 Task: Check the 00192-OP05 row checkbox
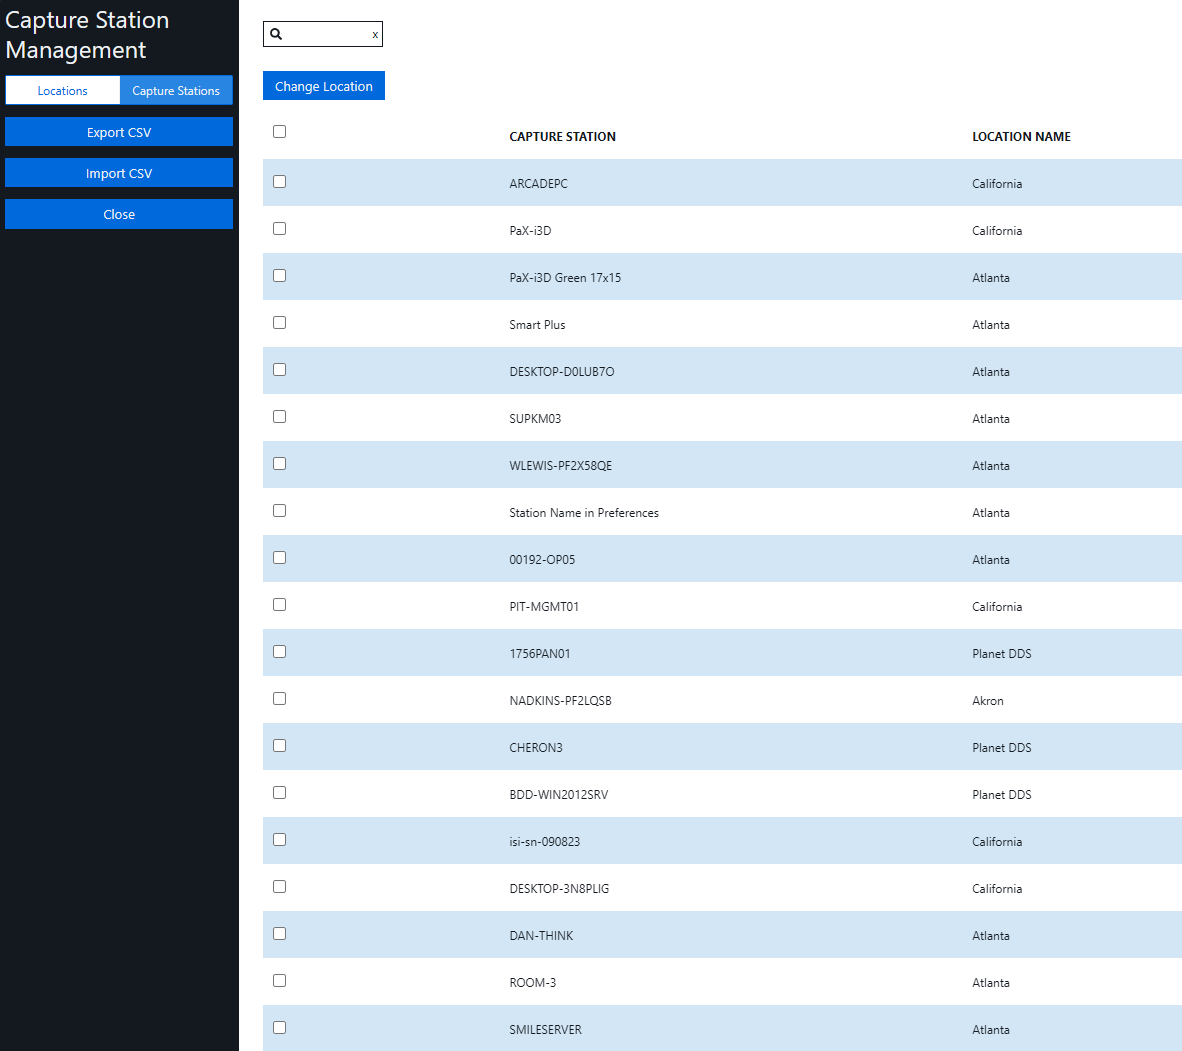click(280, 558)
